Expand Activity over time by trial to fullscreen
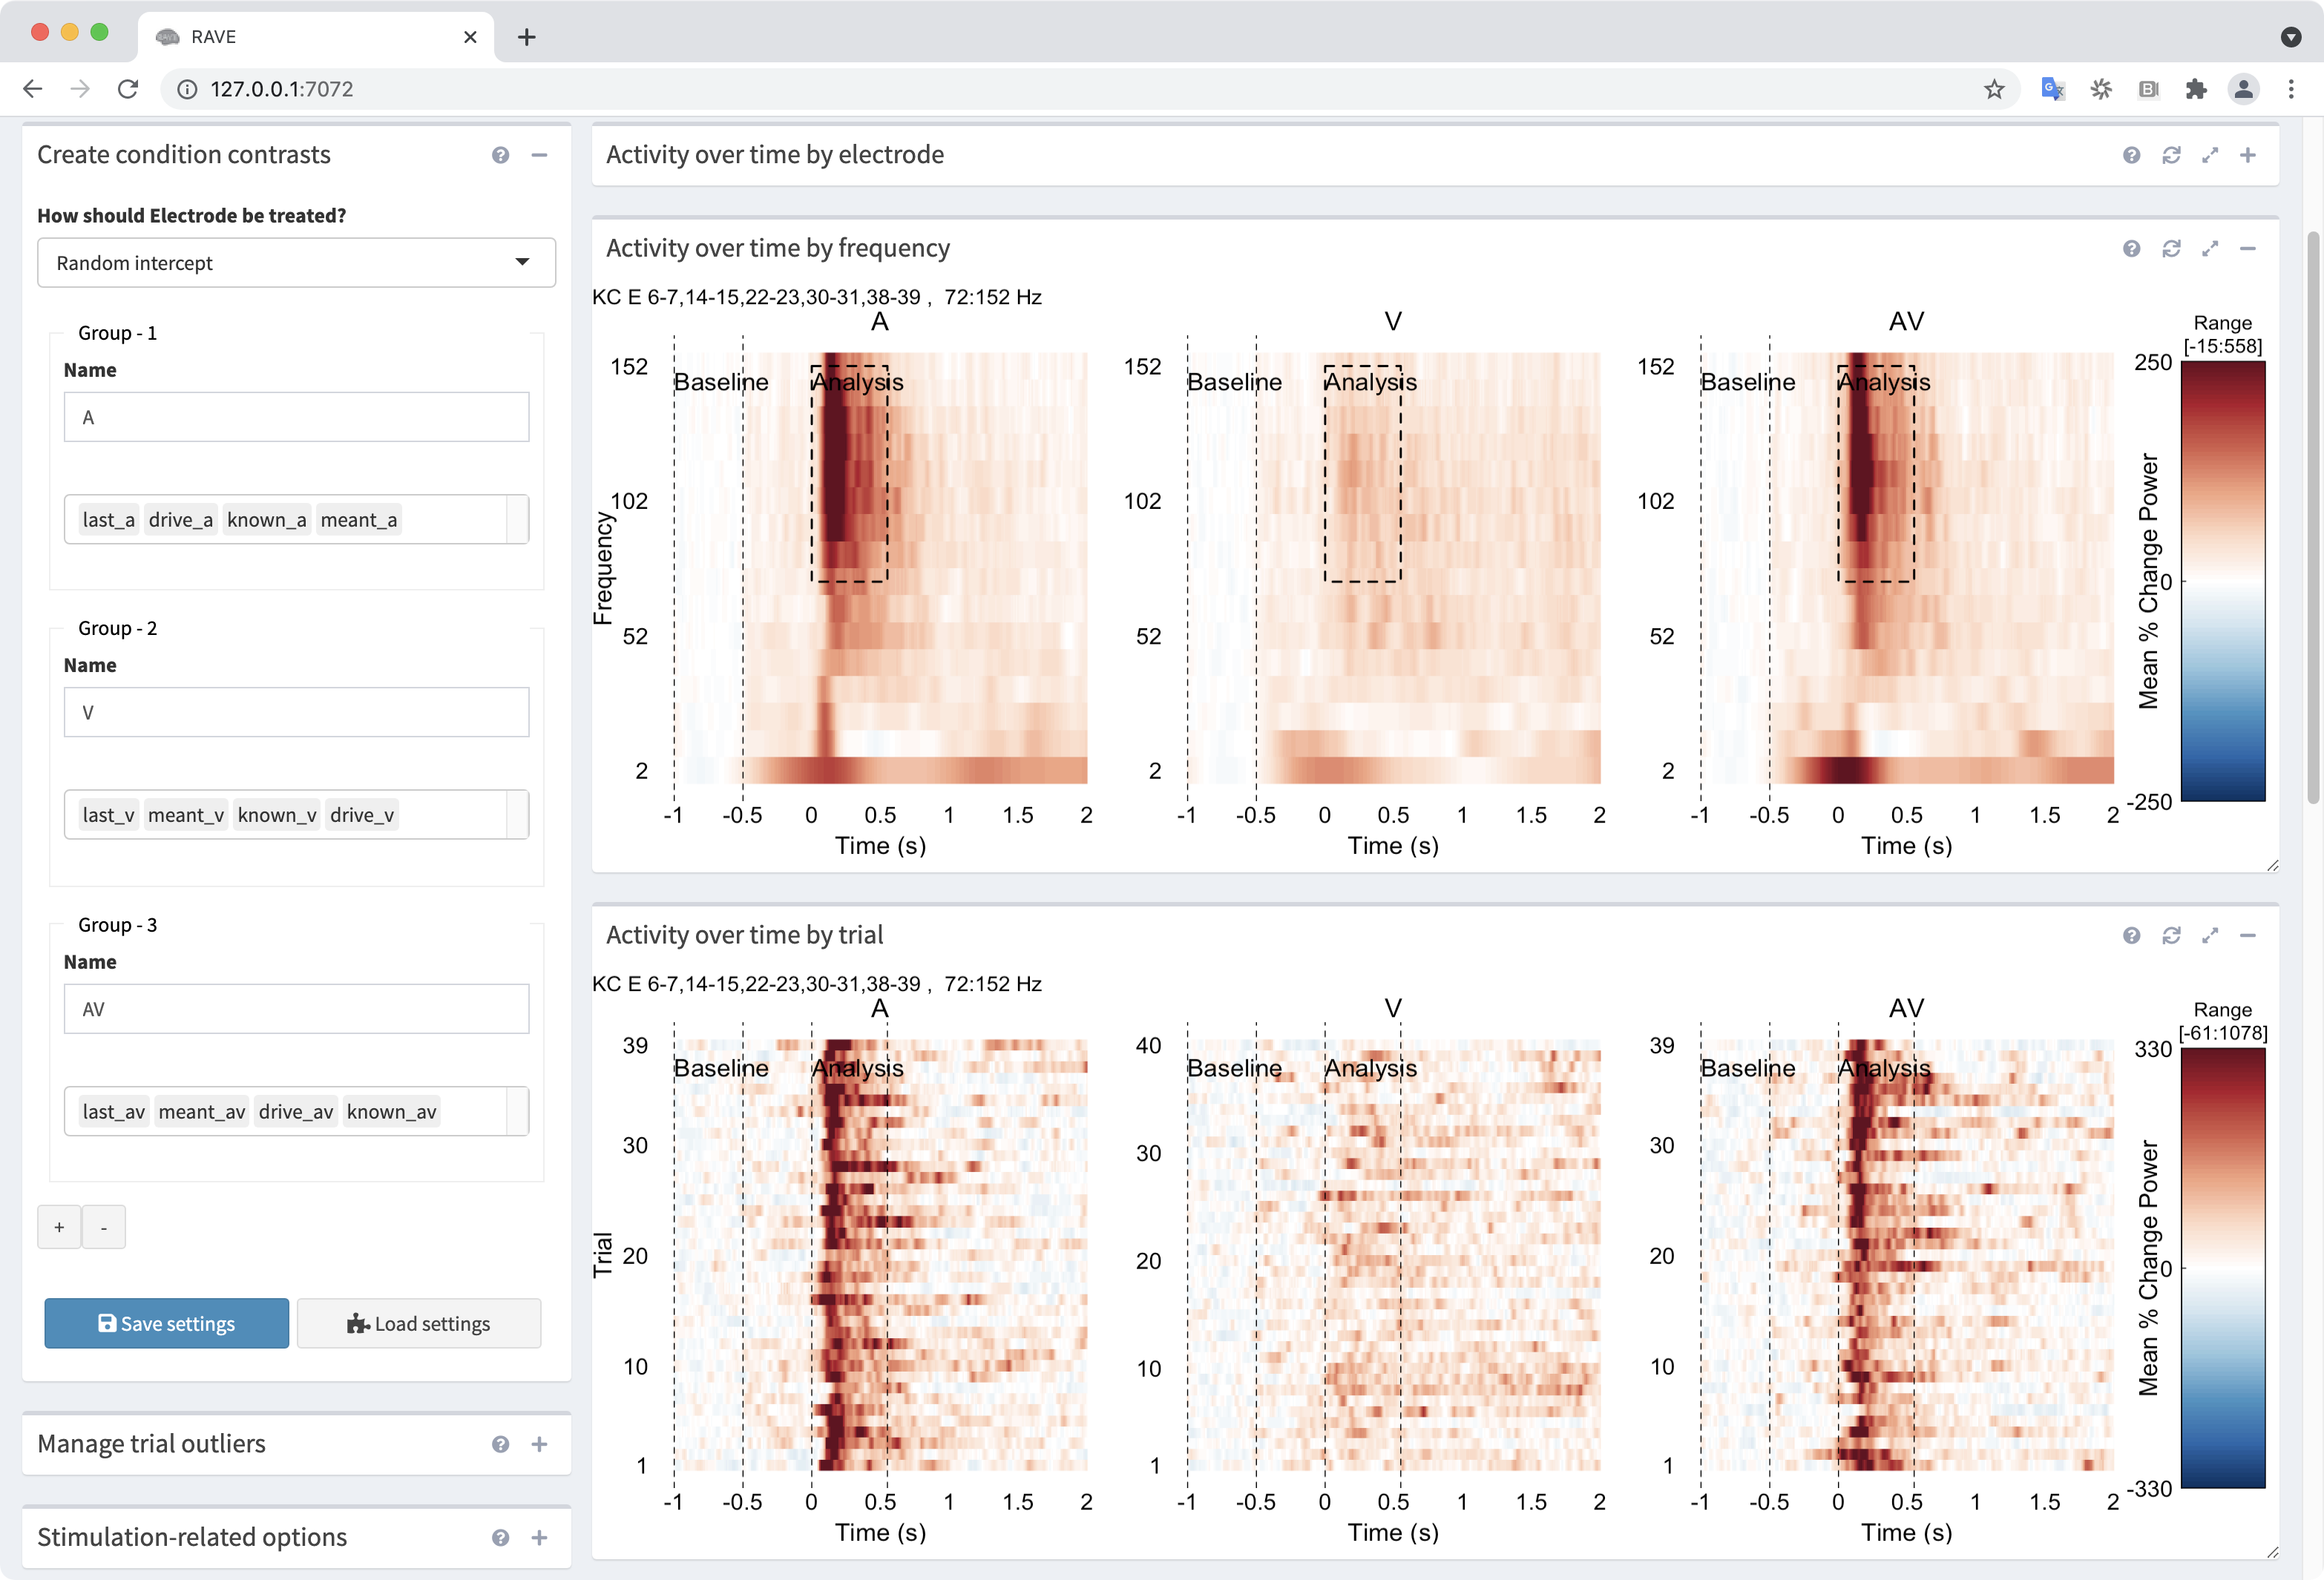The image size is (2324, 1580). pos(2210,935)
